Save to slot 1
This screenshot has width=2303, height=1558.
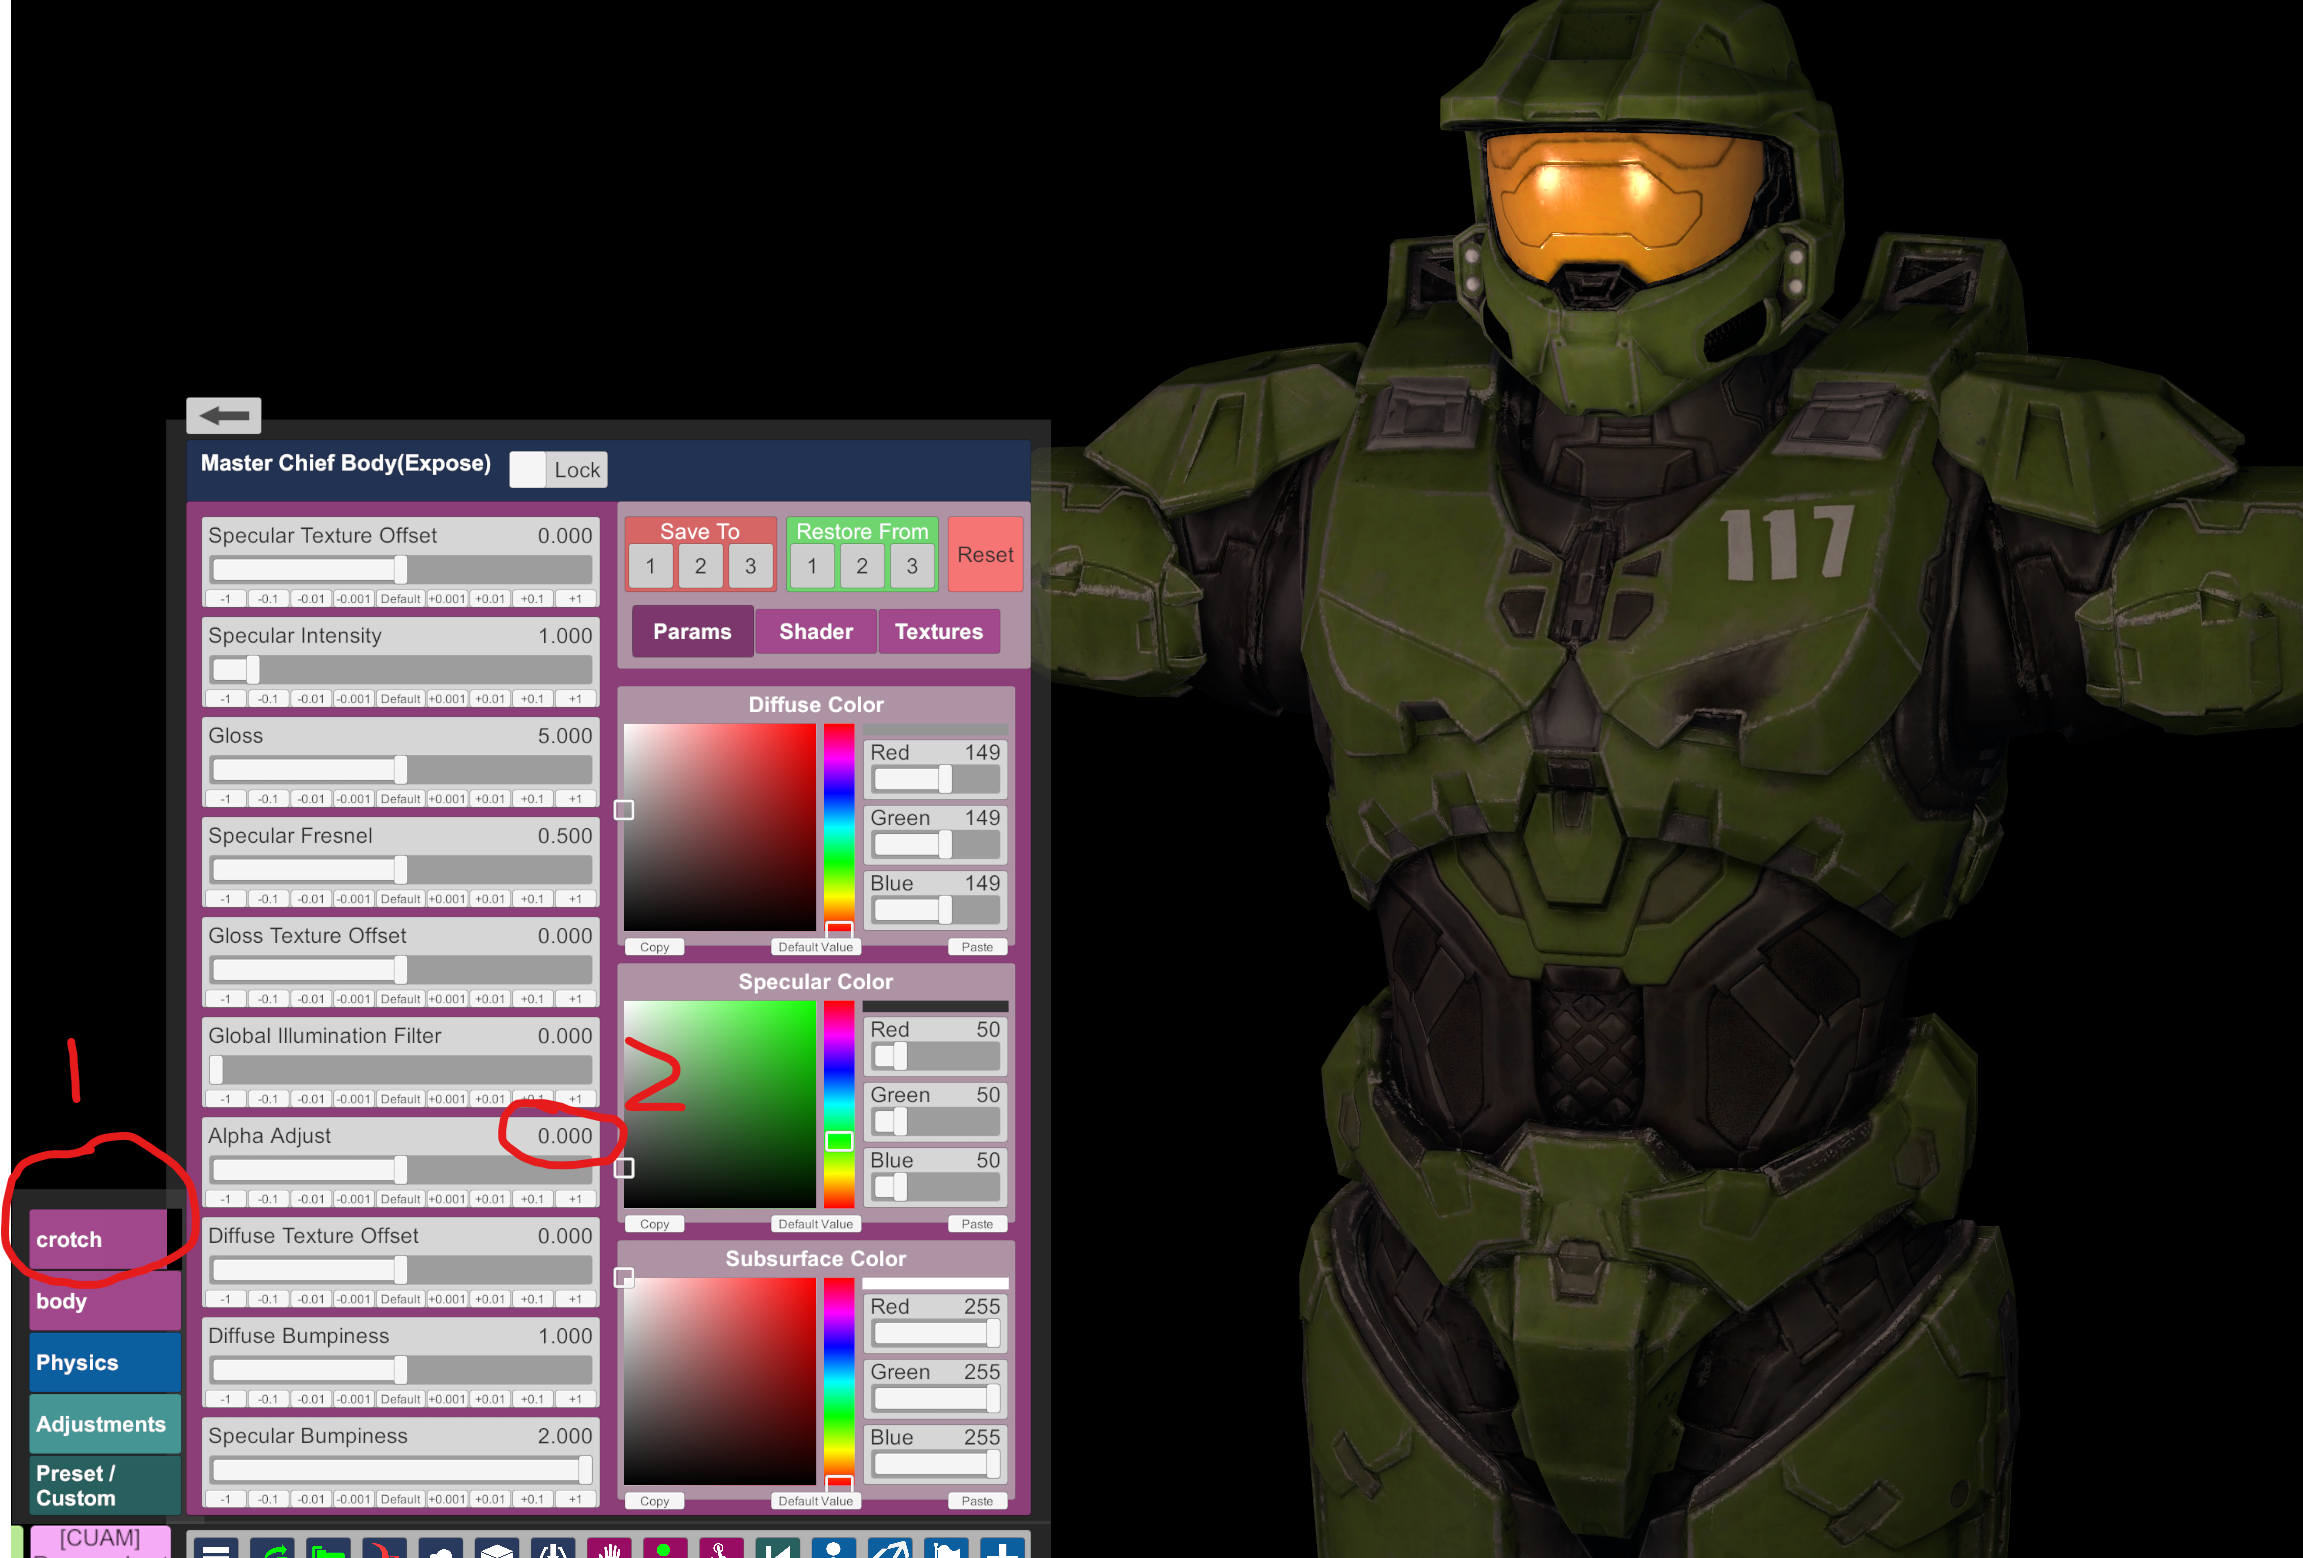point(650,567)
